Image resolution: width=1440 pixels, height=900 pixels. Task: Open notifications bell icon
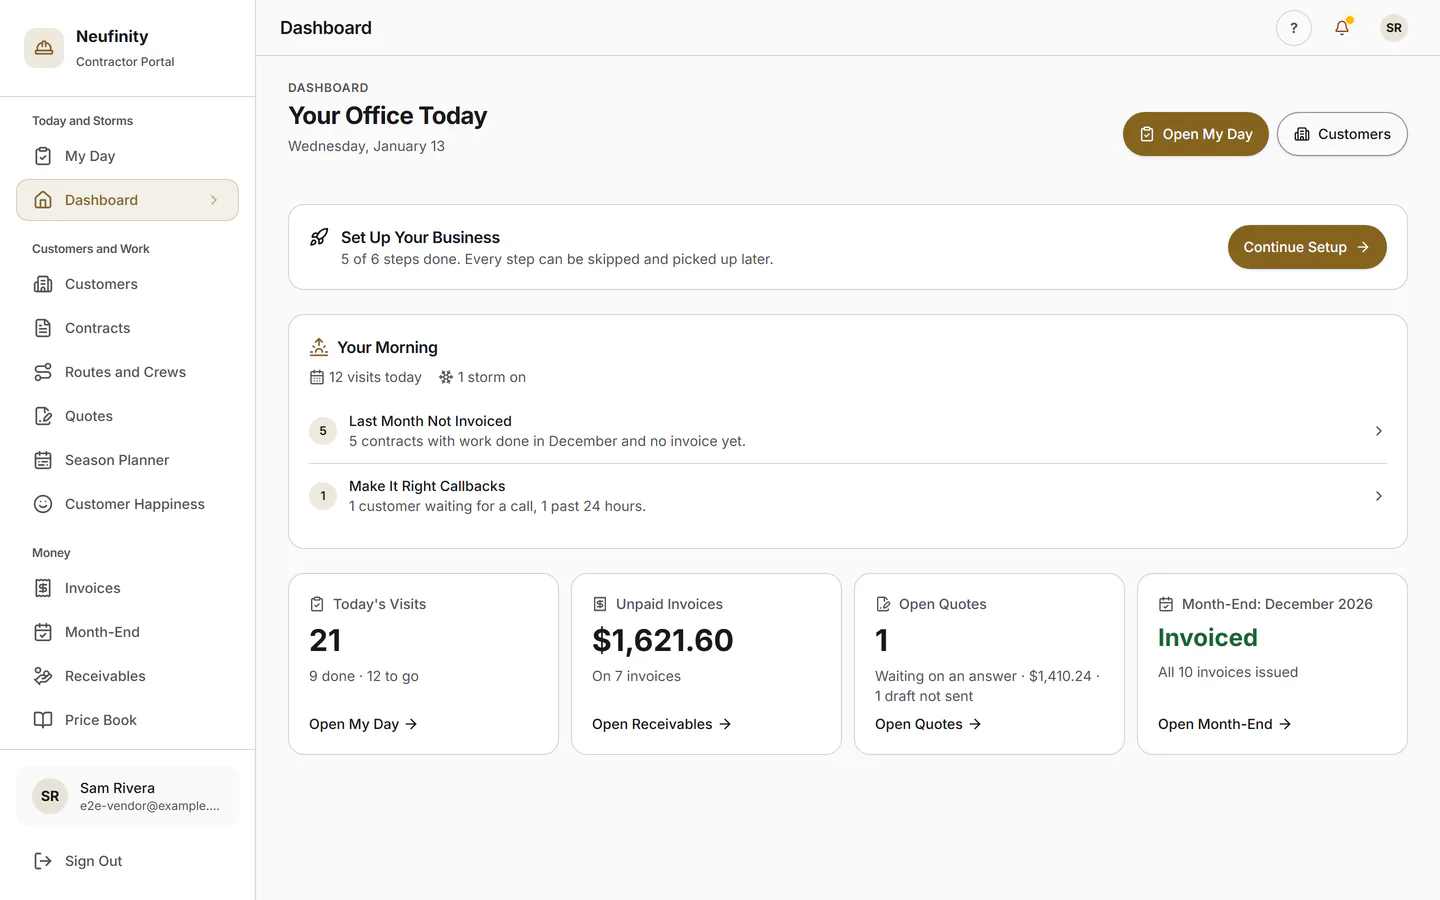tap(1342, 28)
